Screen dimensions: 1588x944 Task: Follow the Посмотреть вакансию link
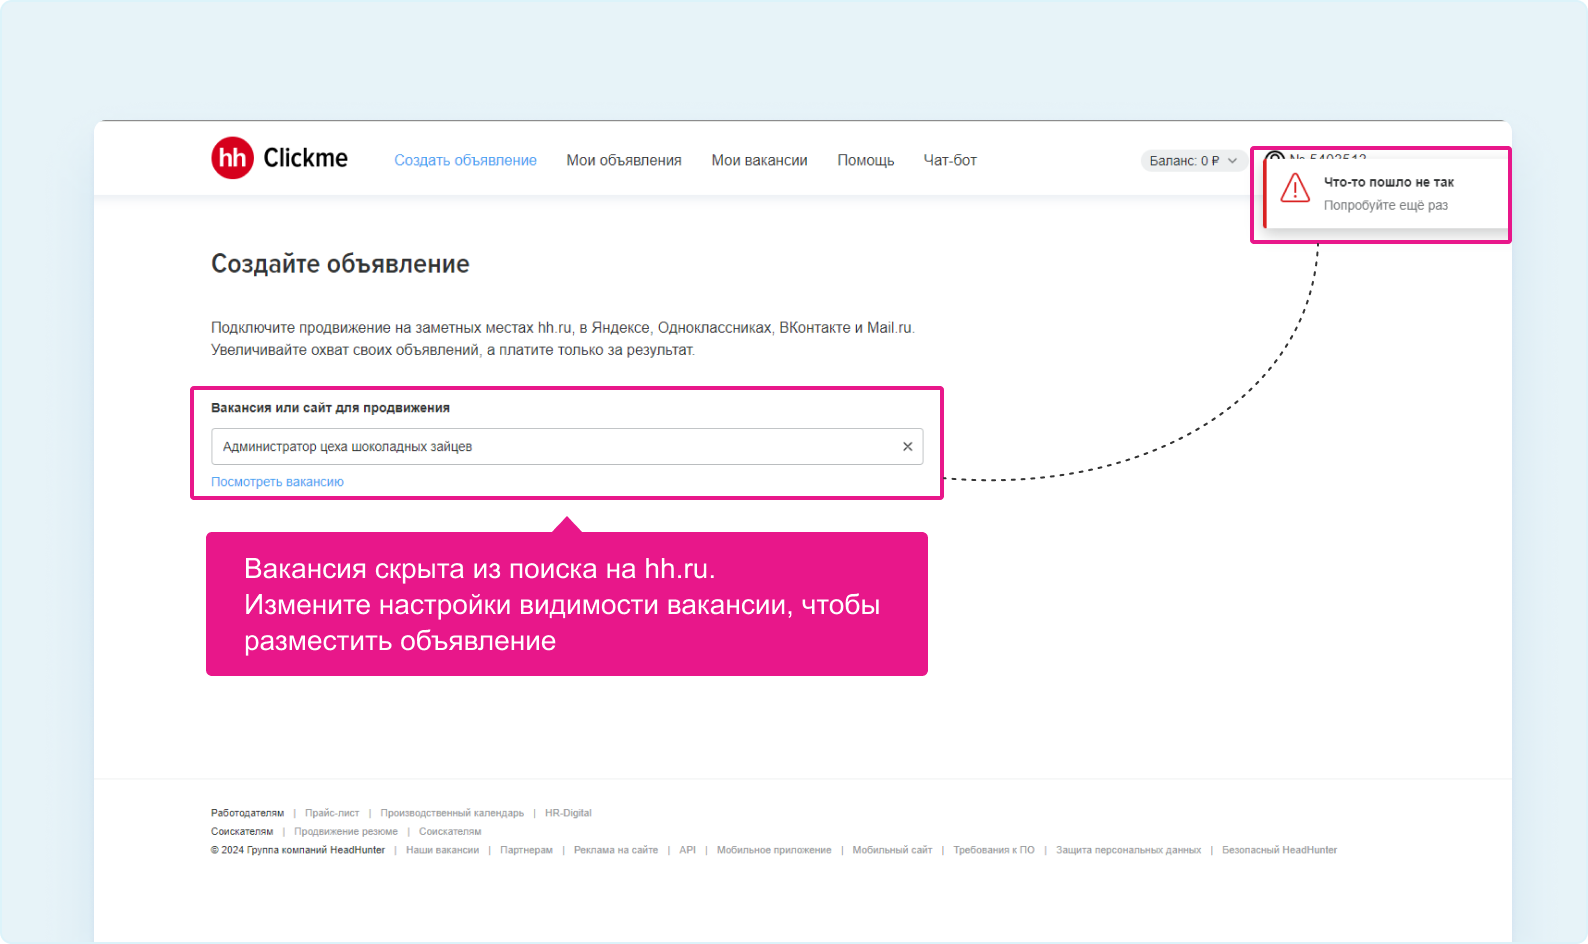277,482
